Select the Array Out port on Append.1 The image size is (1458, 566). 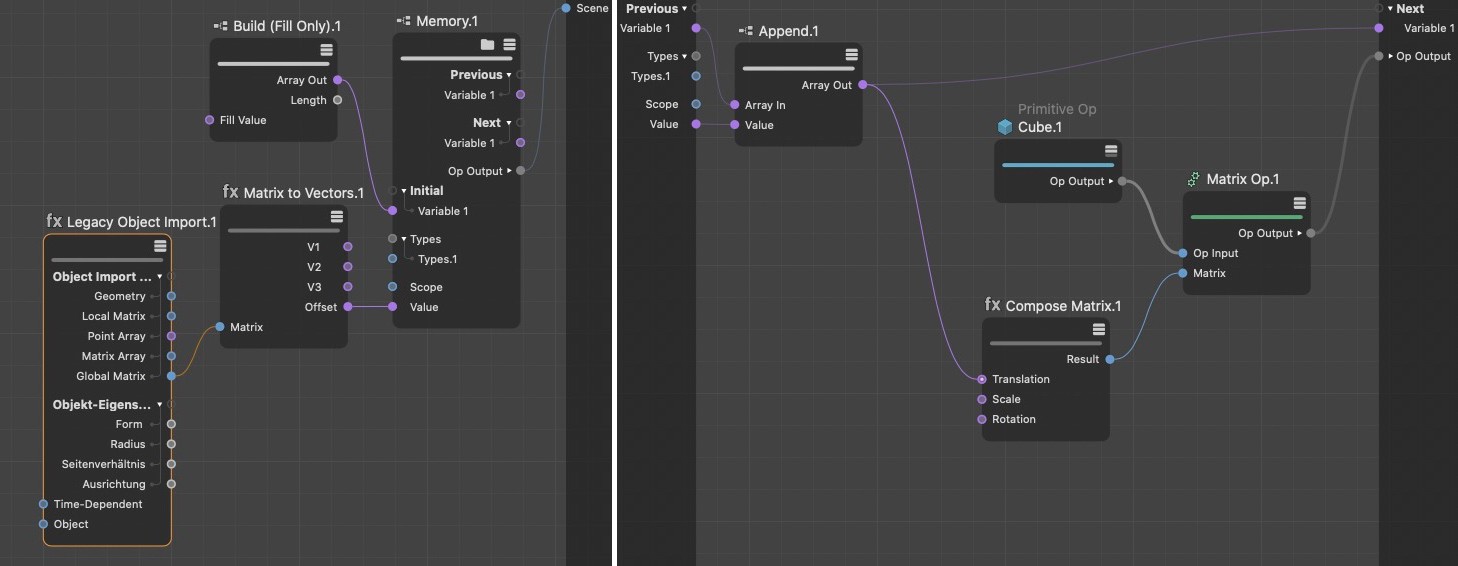863,85
